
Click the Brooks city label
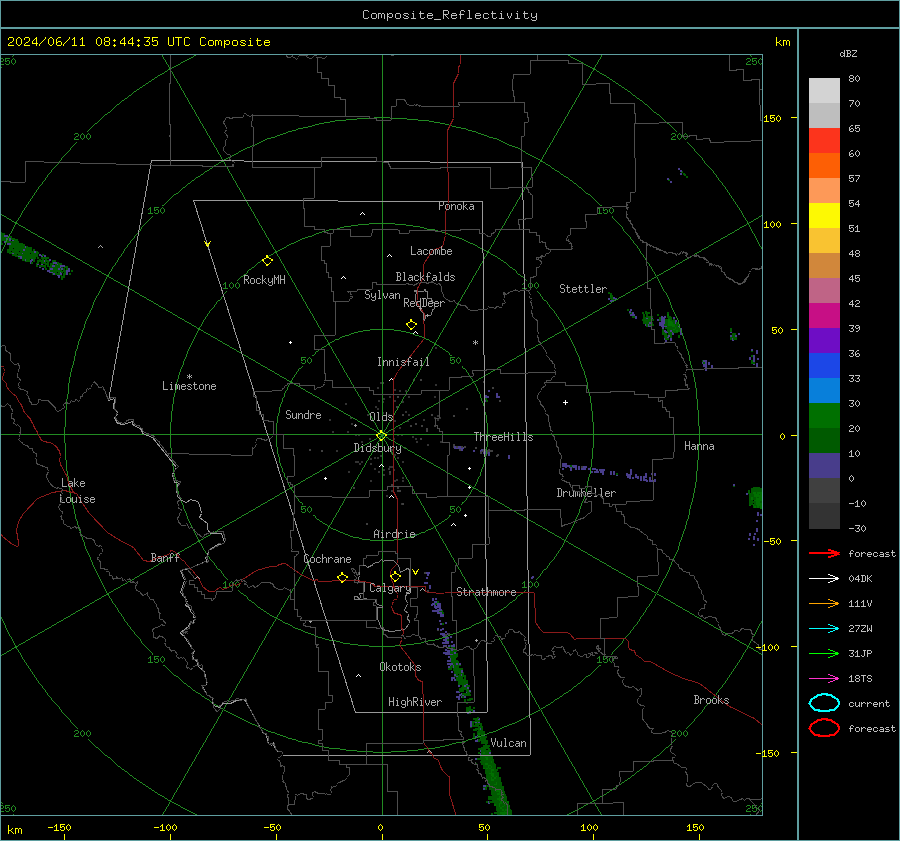711,700
